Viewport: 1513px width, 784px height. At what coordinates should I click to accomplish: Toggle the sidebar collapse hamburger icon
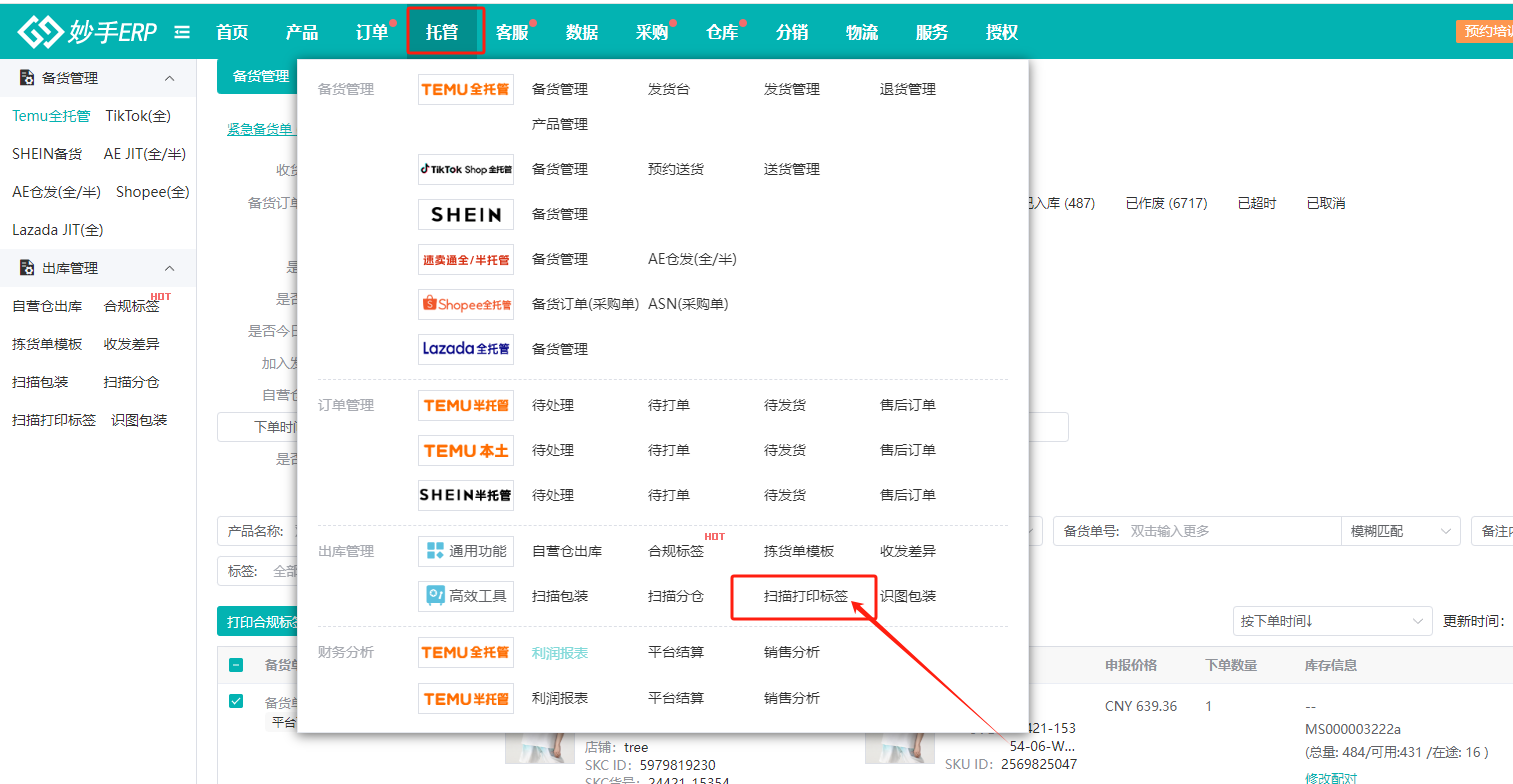[182, 32]
